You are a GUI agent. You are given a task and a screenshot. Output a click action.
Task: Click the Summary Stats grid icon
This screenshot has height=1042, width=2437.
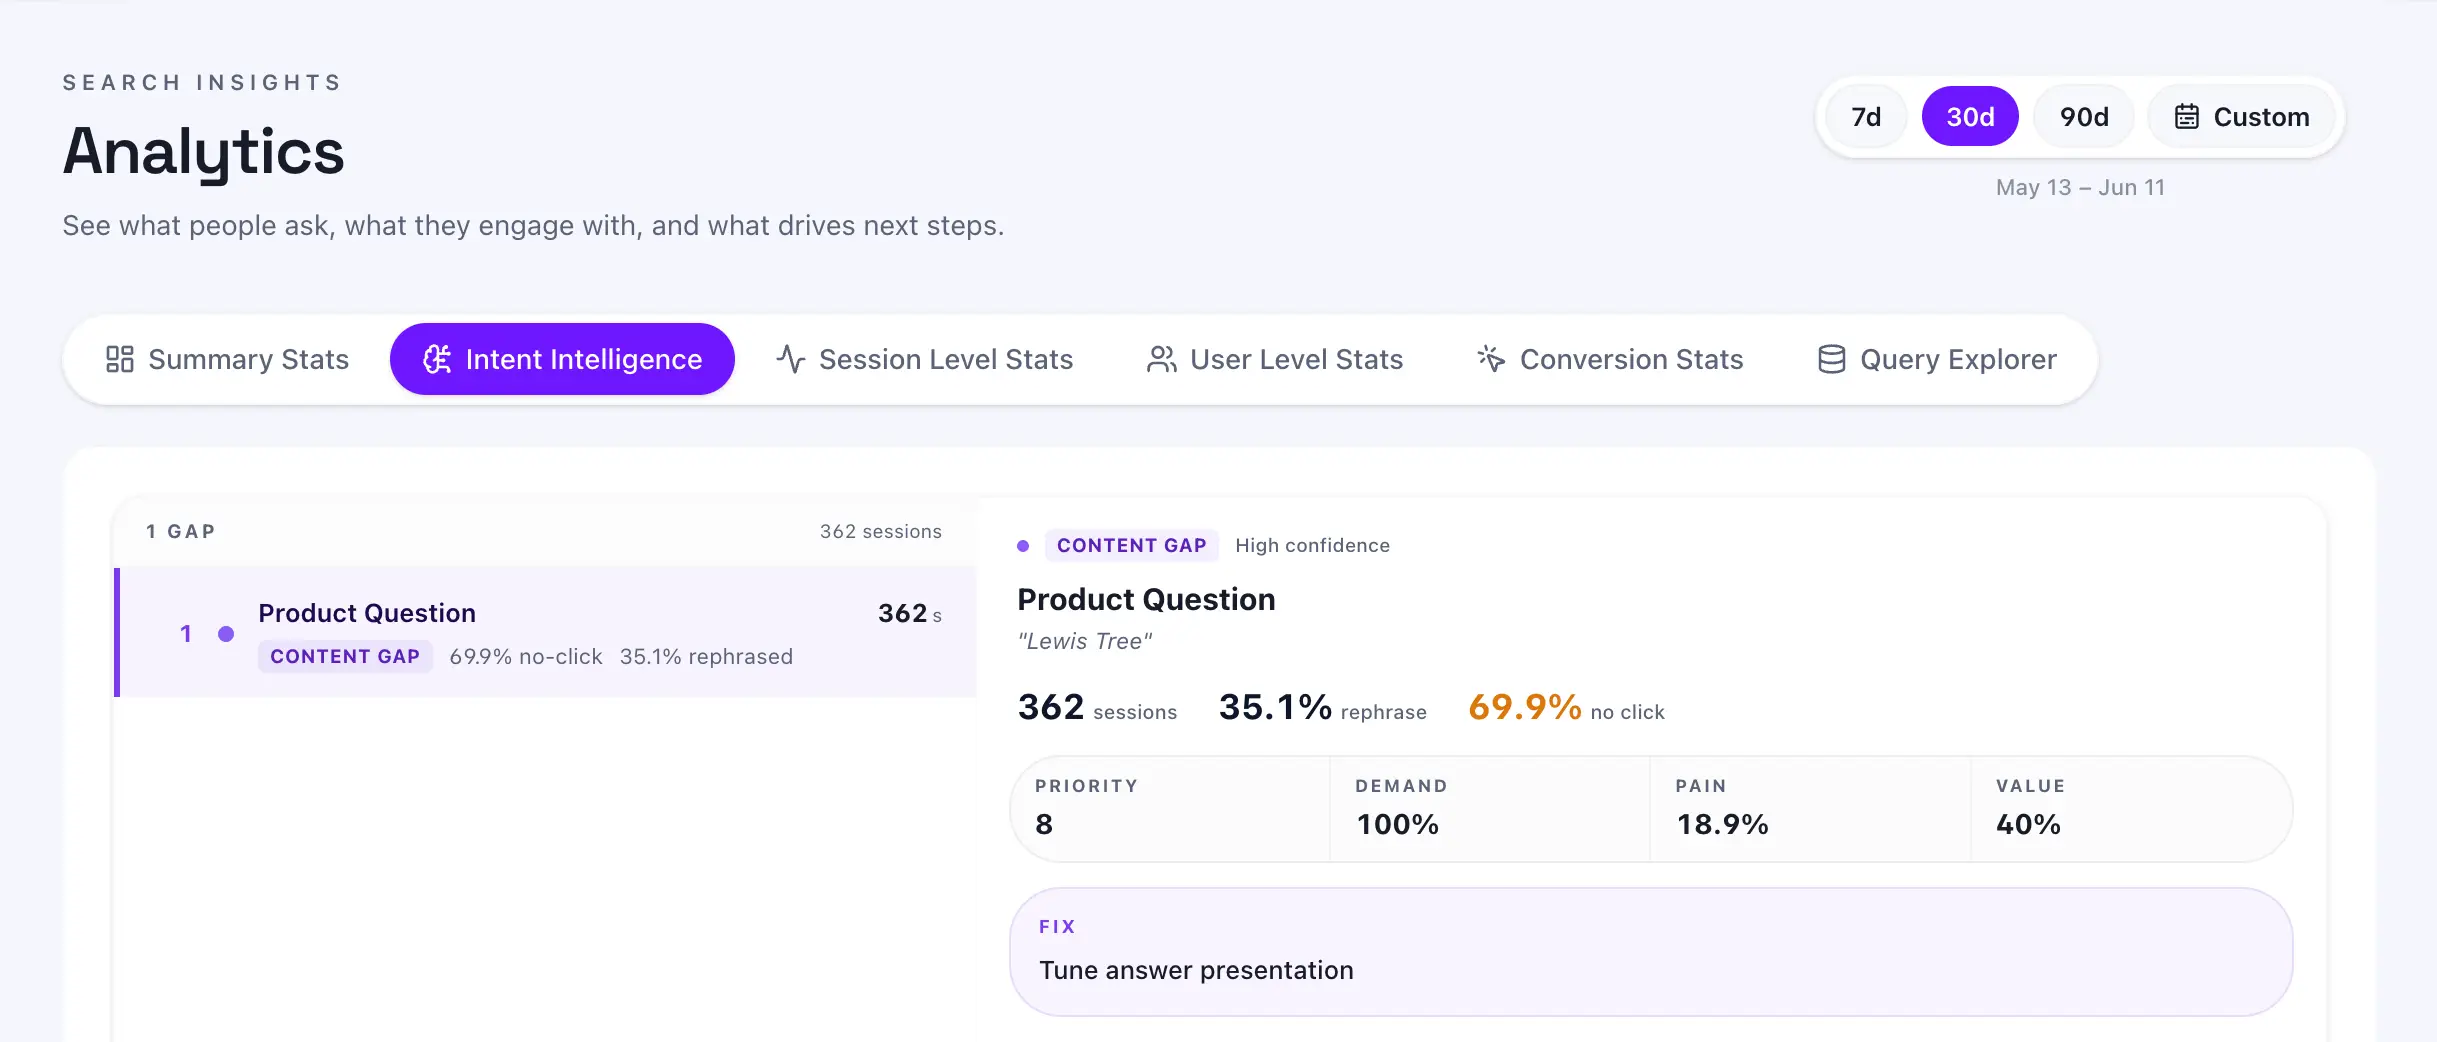coord(120,359)
